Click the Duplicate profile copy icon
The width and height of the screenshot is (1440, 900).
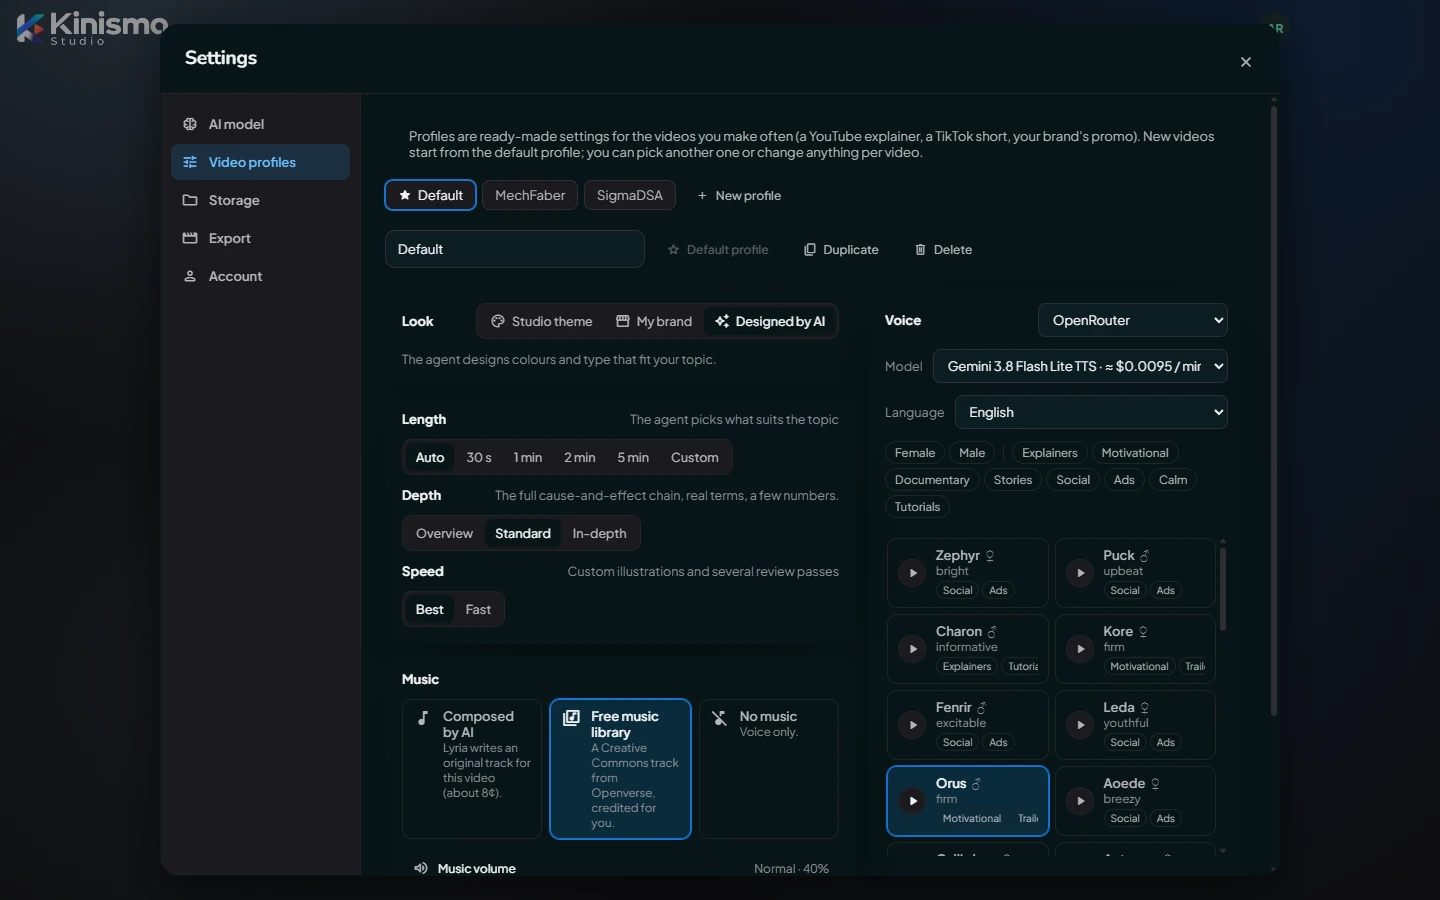[x=810, y=249]
